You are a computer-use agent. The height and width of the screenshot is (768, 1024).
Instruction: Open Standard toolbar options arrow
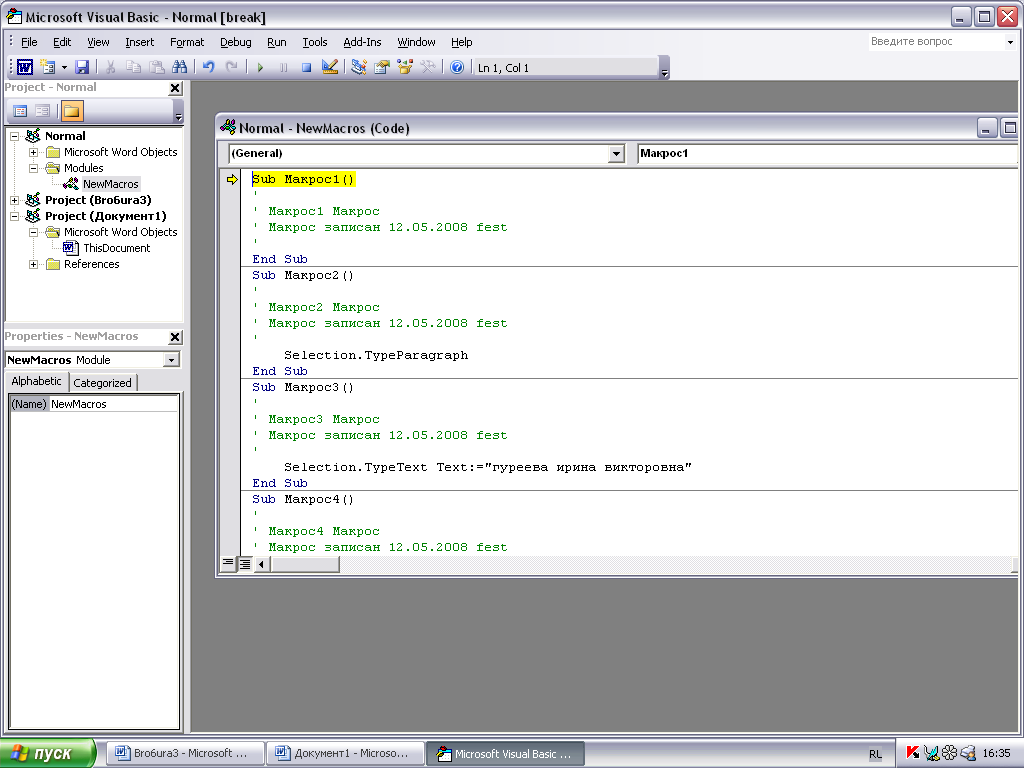pyautogui.click(x=664, y=68)
